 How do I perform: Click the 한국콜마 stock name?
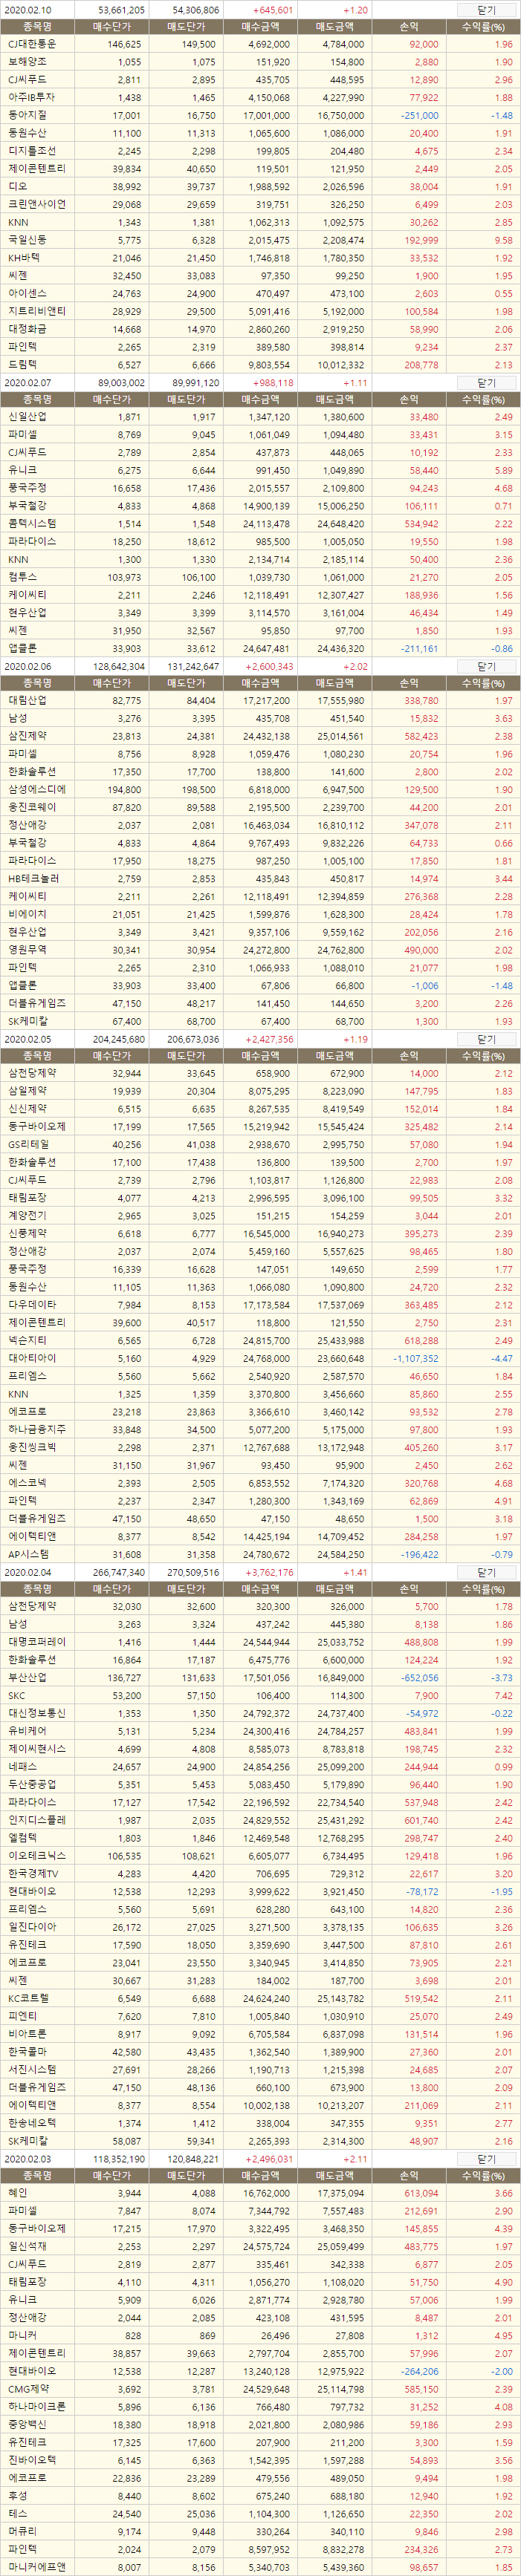pyautogui.click(x=26, y=2052)
